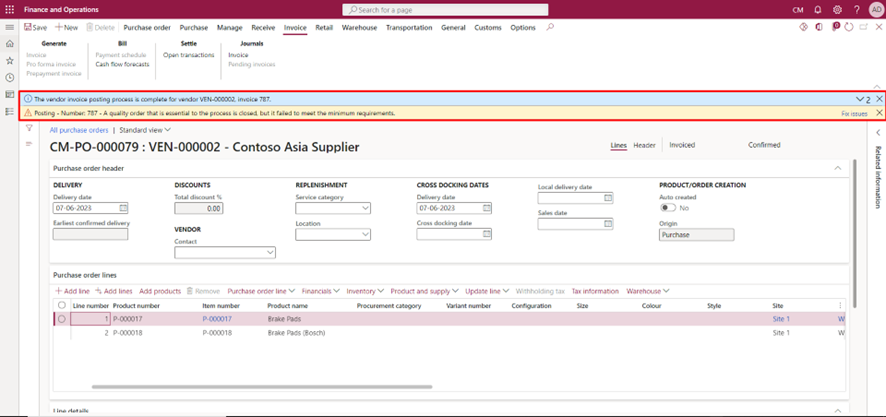Open vendor Contact dropdown
This screenshot has height=417, width=886.
coord(270,252)
